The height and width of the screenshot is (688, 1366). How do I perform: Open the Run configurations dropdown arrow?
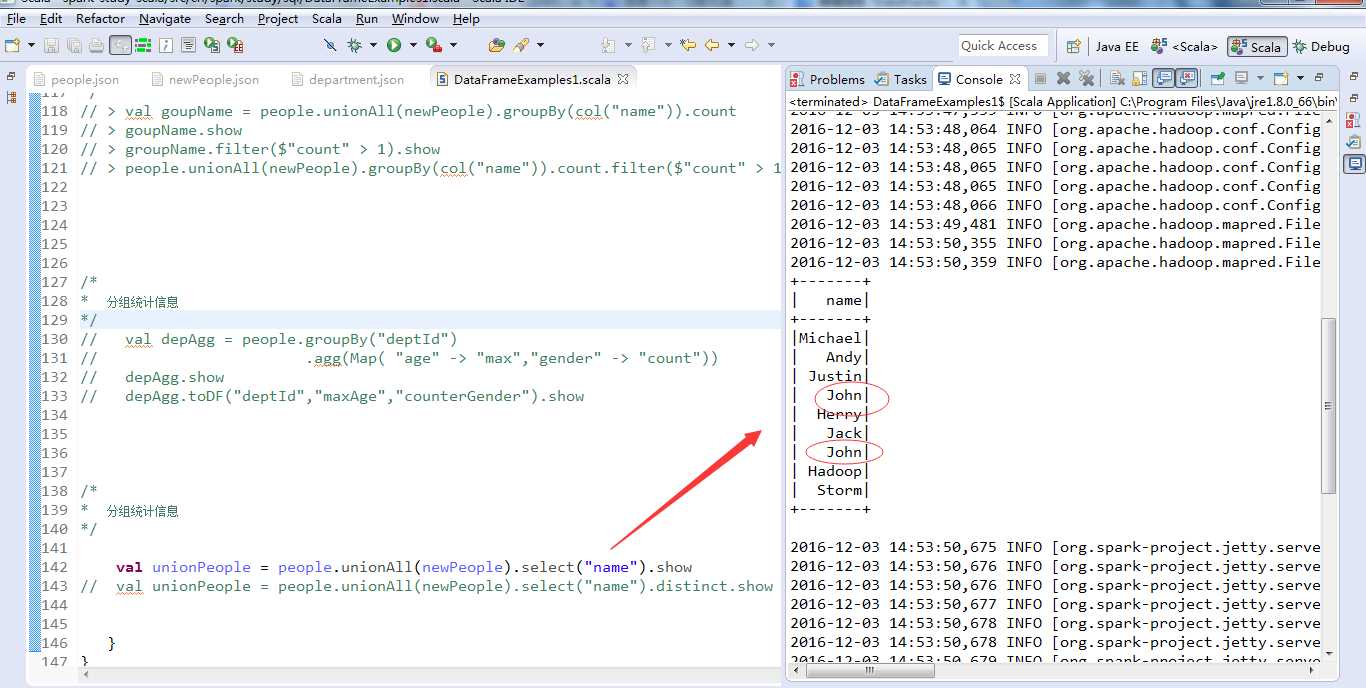coord(413,45)
